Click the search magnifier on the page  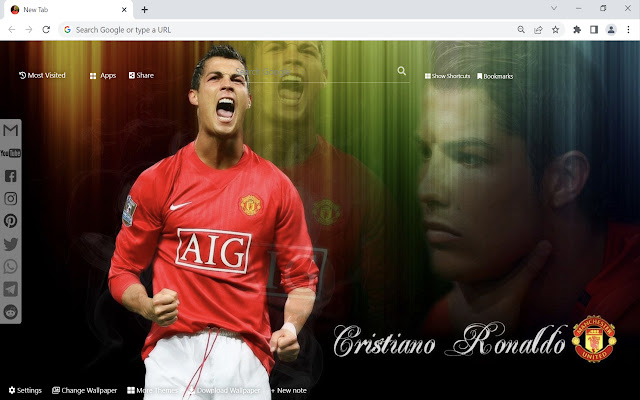(x=402, y=71)
